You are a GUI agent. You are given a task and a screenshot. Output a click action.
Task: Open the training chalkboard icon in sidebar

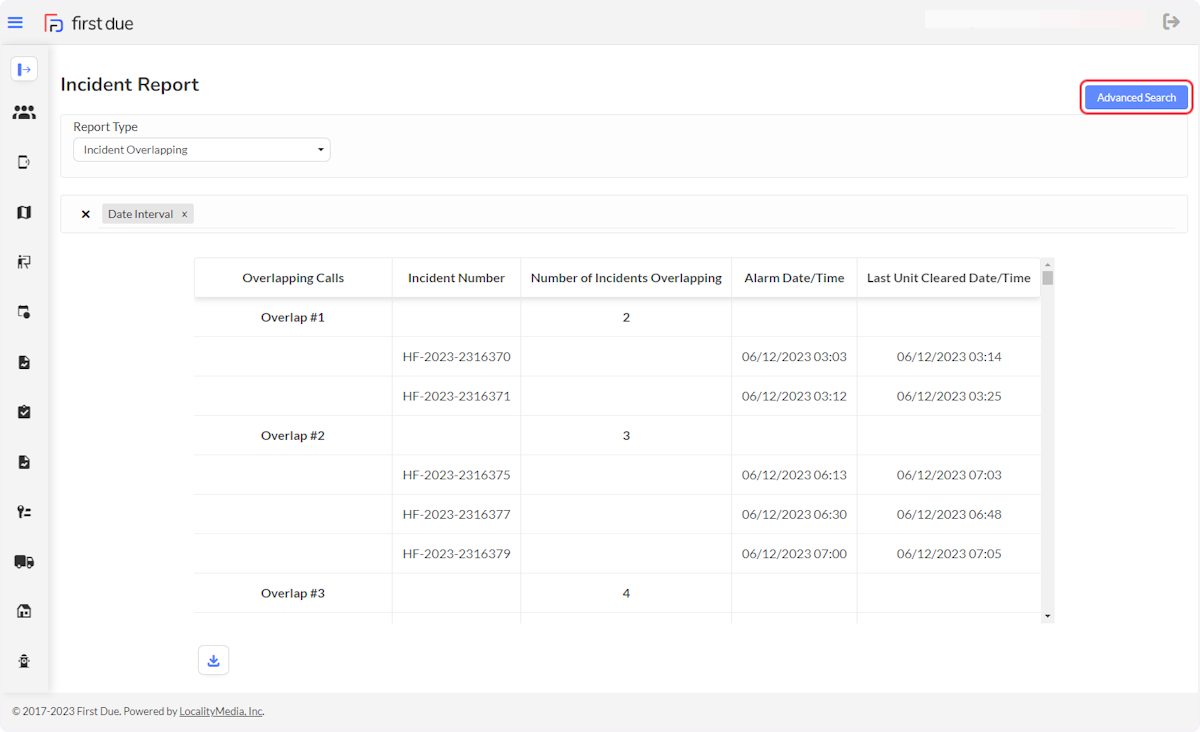point(24,262)
